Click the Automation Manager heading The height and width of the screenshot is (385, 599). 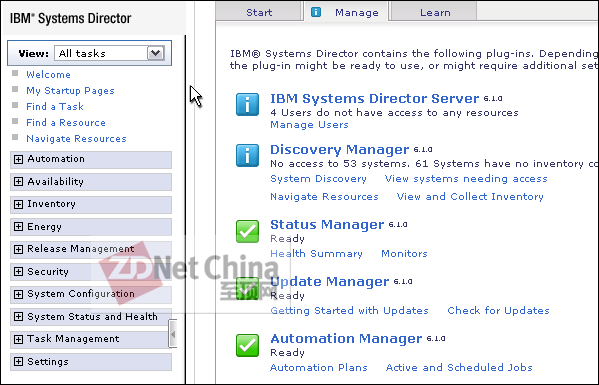(x=346, y=338)
